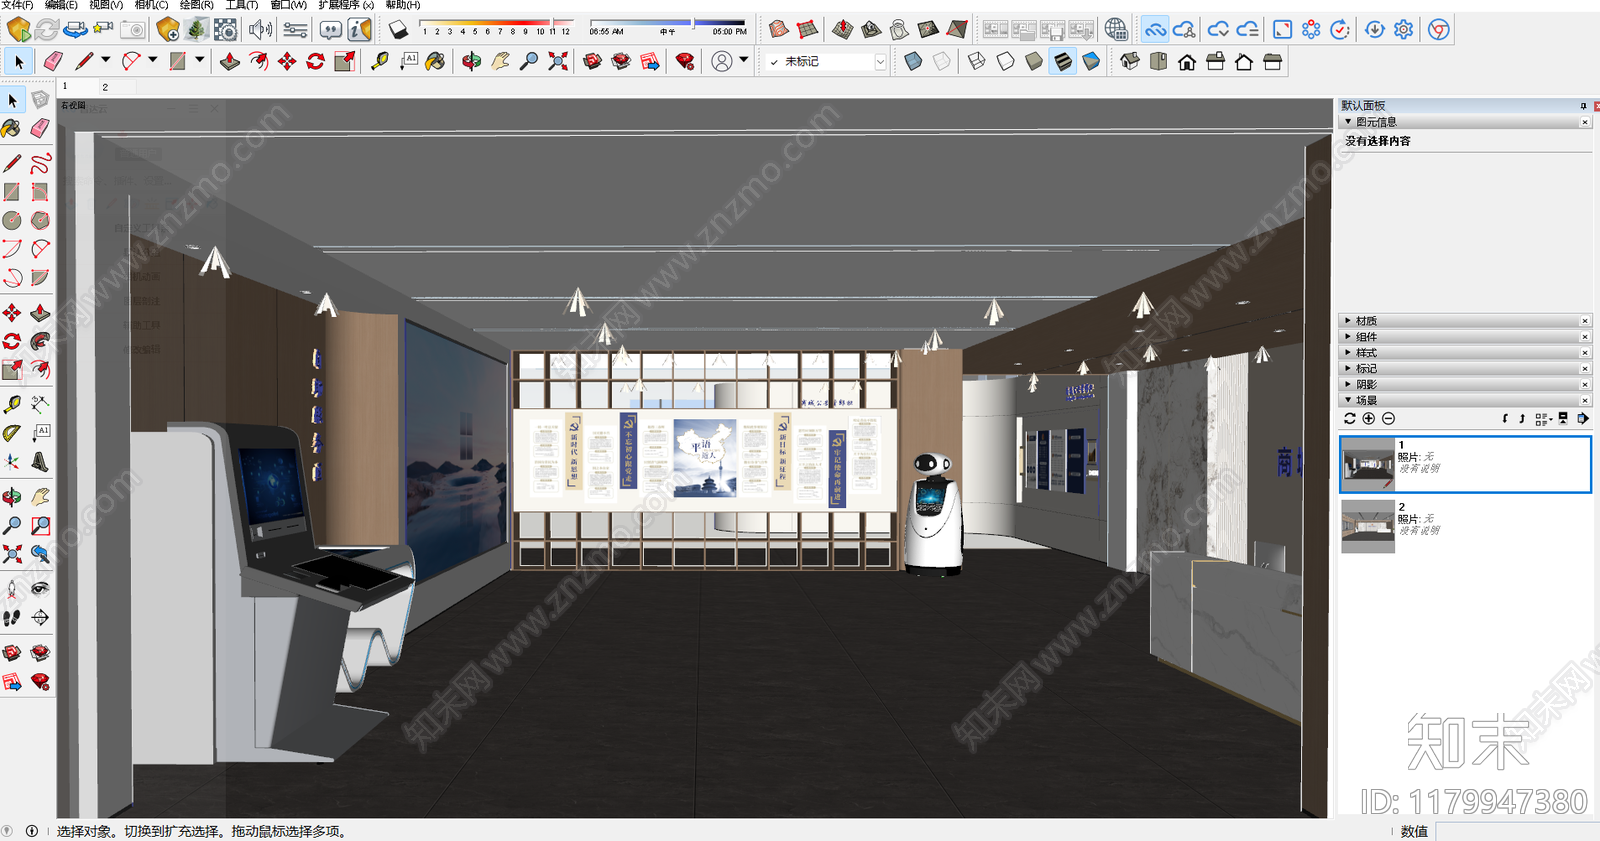
Task: Activate the Orbit tool in top toolbar
Action: click(471, 62)
